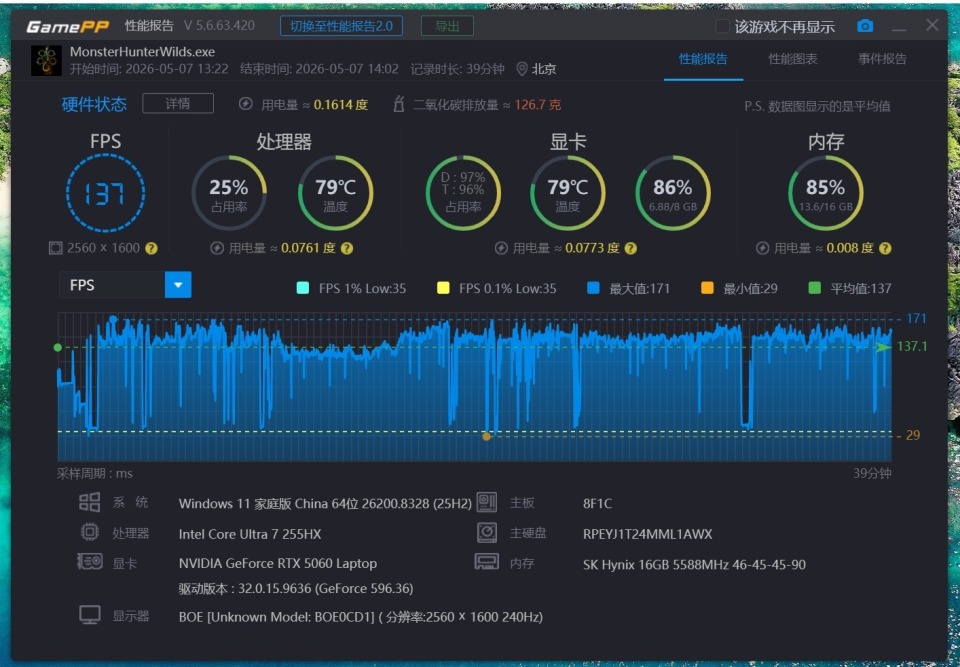This screenshot has width=960, height=667.
Task: Click the help icon beside 0.0773 度
Action: pos(631,249)
